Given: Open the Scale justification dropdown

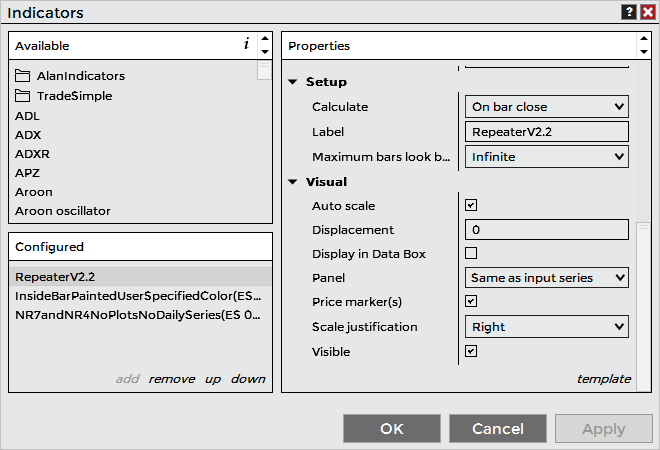Looking at the screenshot, I should (547, 327).
